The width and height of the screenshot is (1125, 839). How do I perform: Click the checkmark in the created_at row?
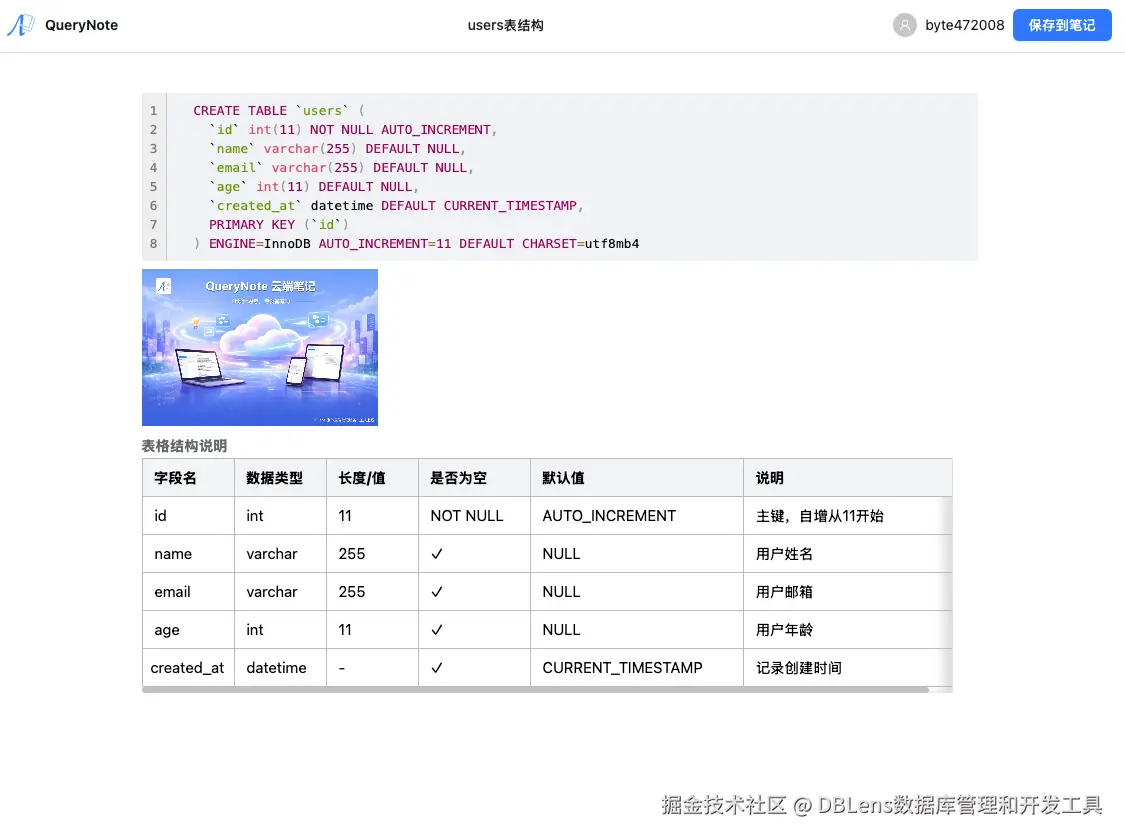coord(436,668)
